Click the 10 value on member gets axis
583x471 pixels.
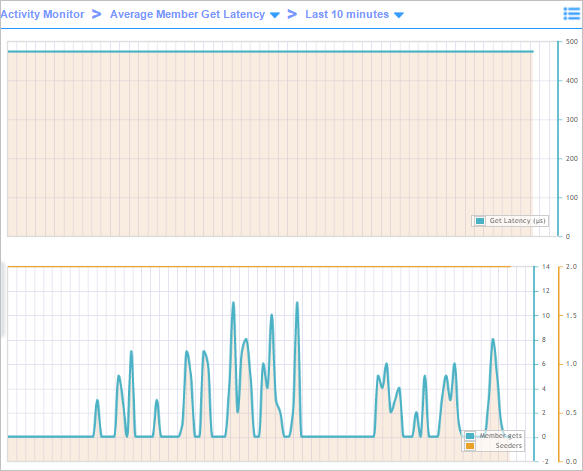point(545,316)
